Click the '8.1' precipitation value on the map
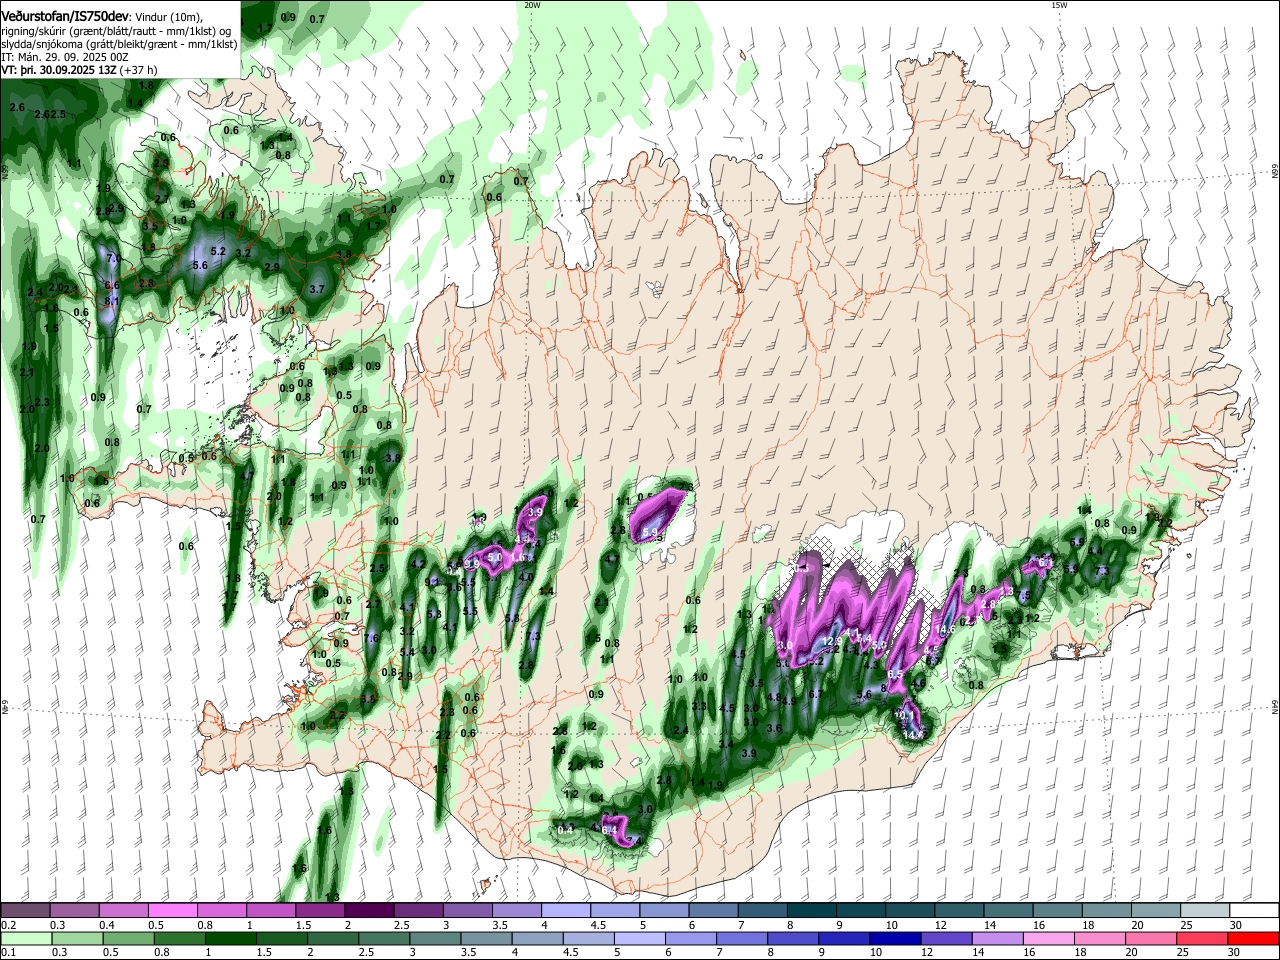The width and height of the screenshot is (1280, 960). [x=112, y=301]
